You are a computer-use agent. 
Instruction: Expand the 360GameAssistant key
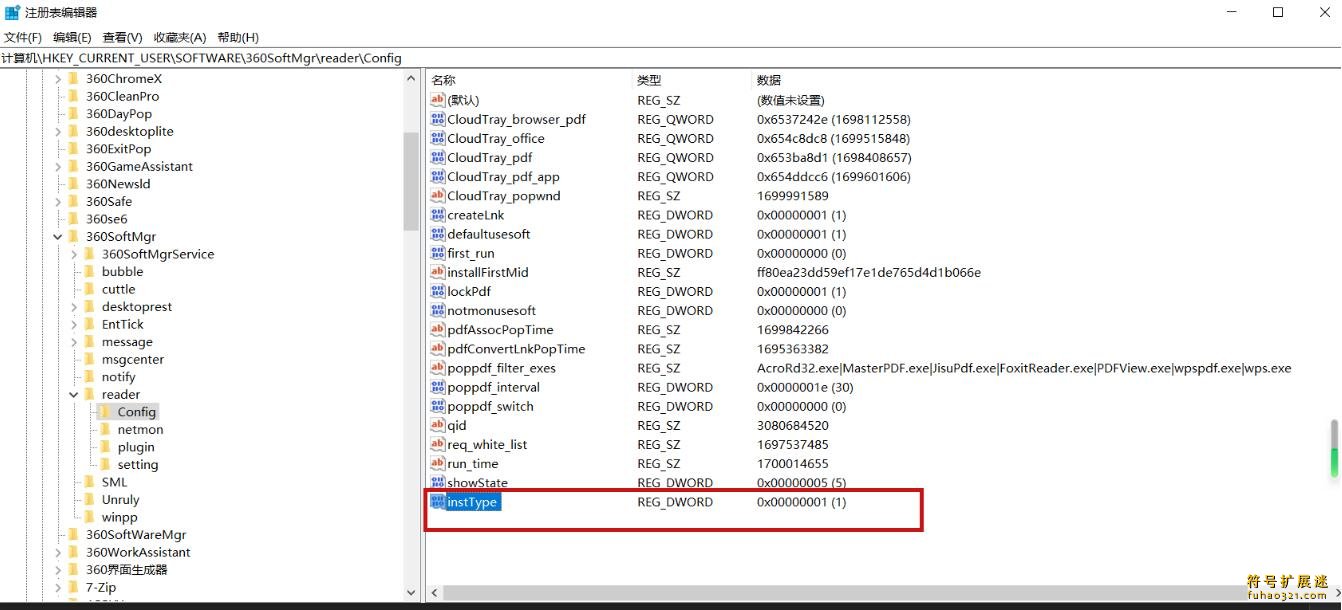click(57, 166)
